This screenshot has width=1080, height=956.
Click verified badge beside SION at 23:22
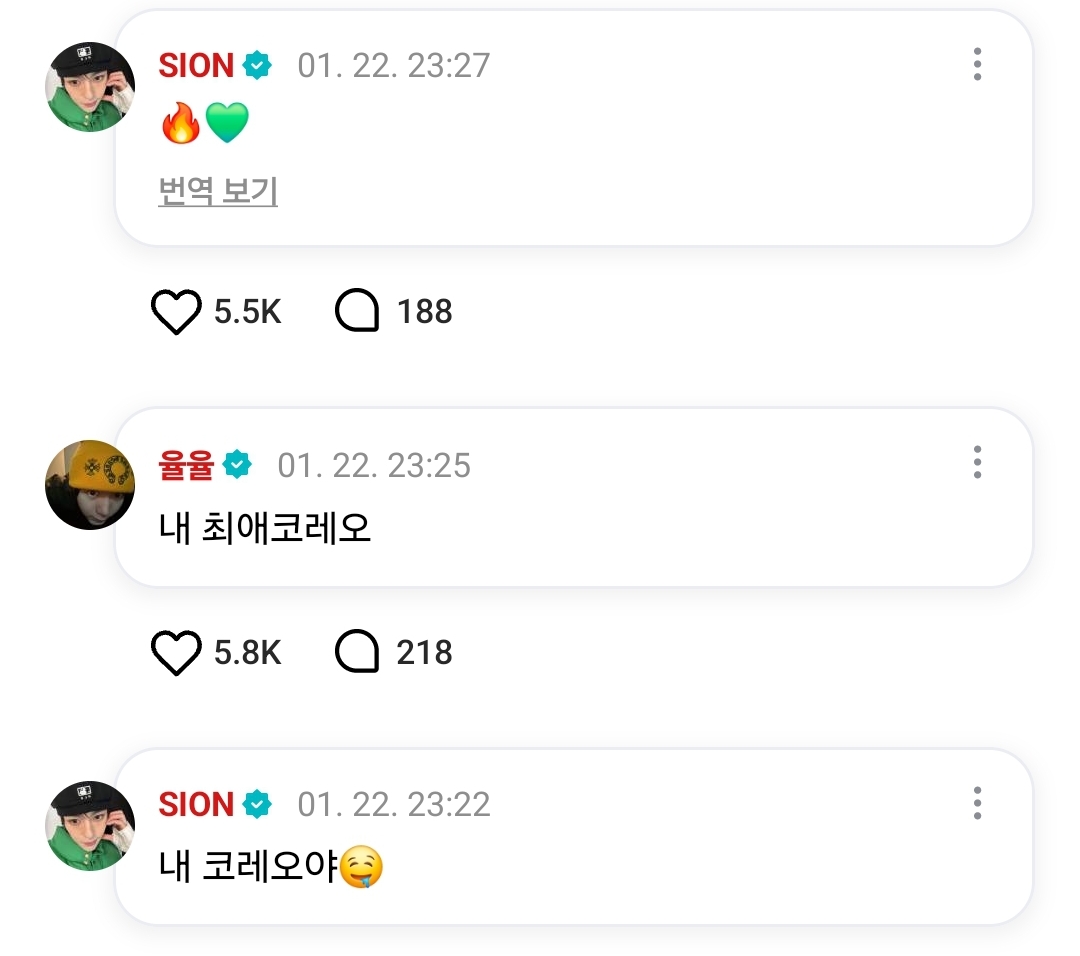(x=258, y=805)
